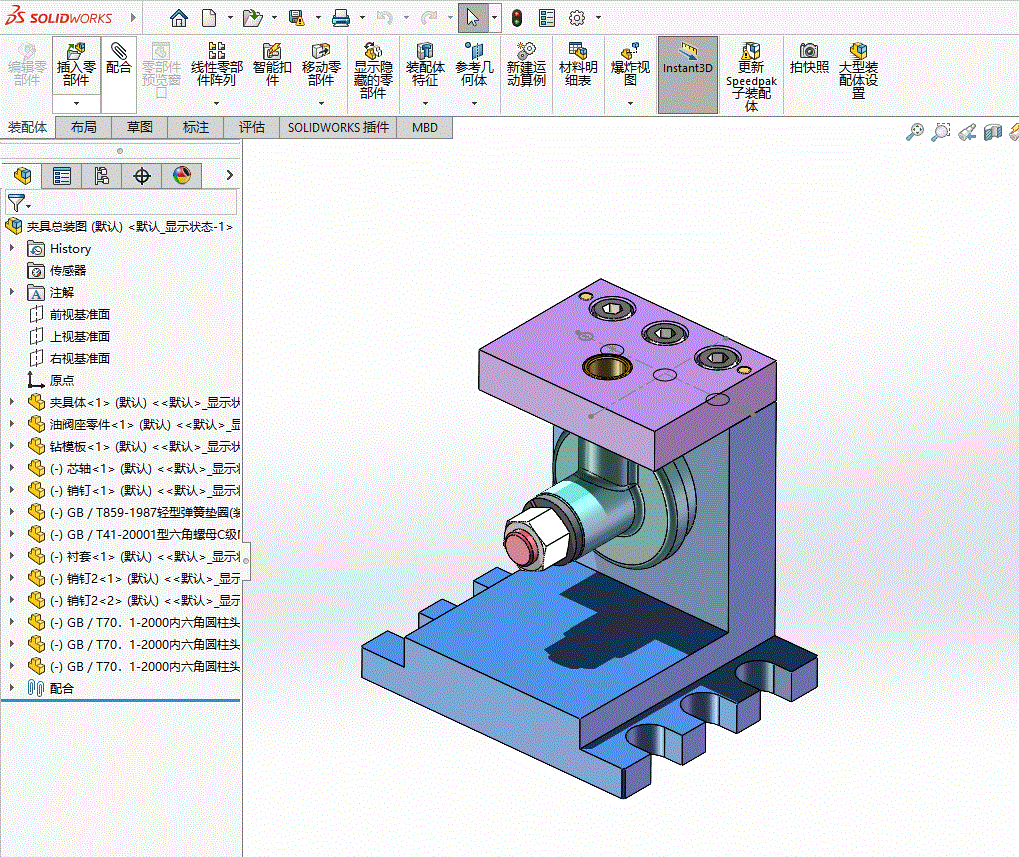Open FeatureManager design tree tab icon
This screenshot has height=857, width=1019.
pos(23,175)
